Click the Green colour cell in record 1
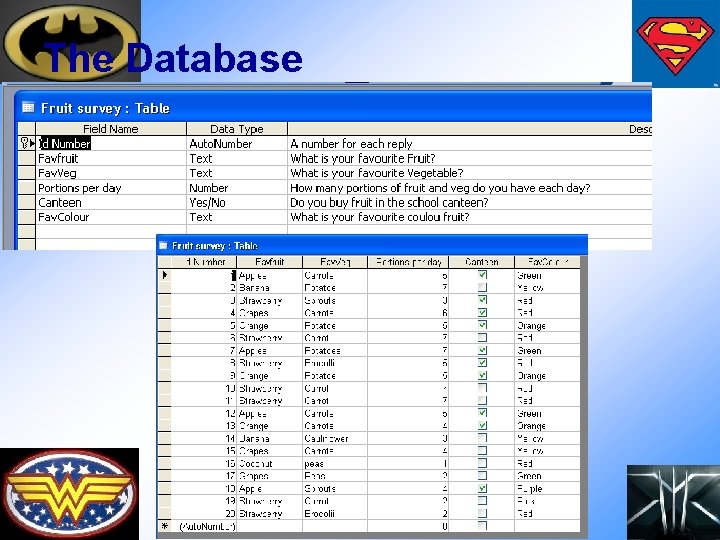 (547, 276)
